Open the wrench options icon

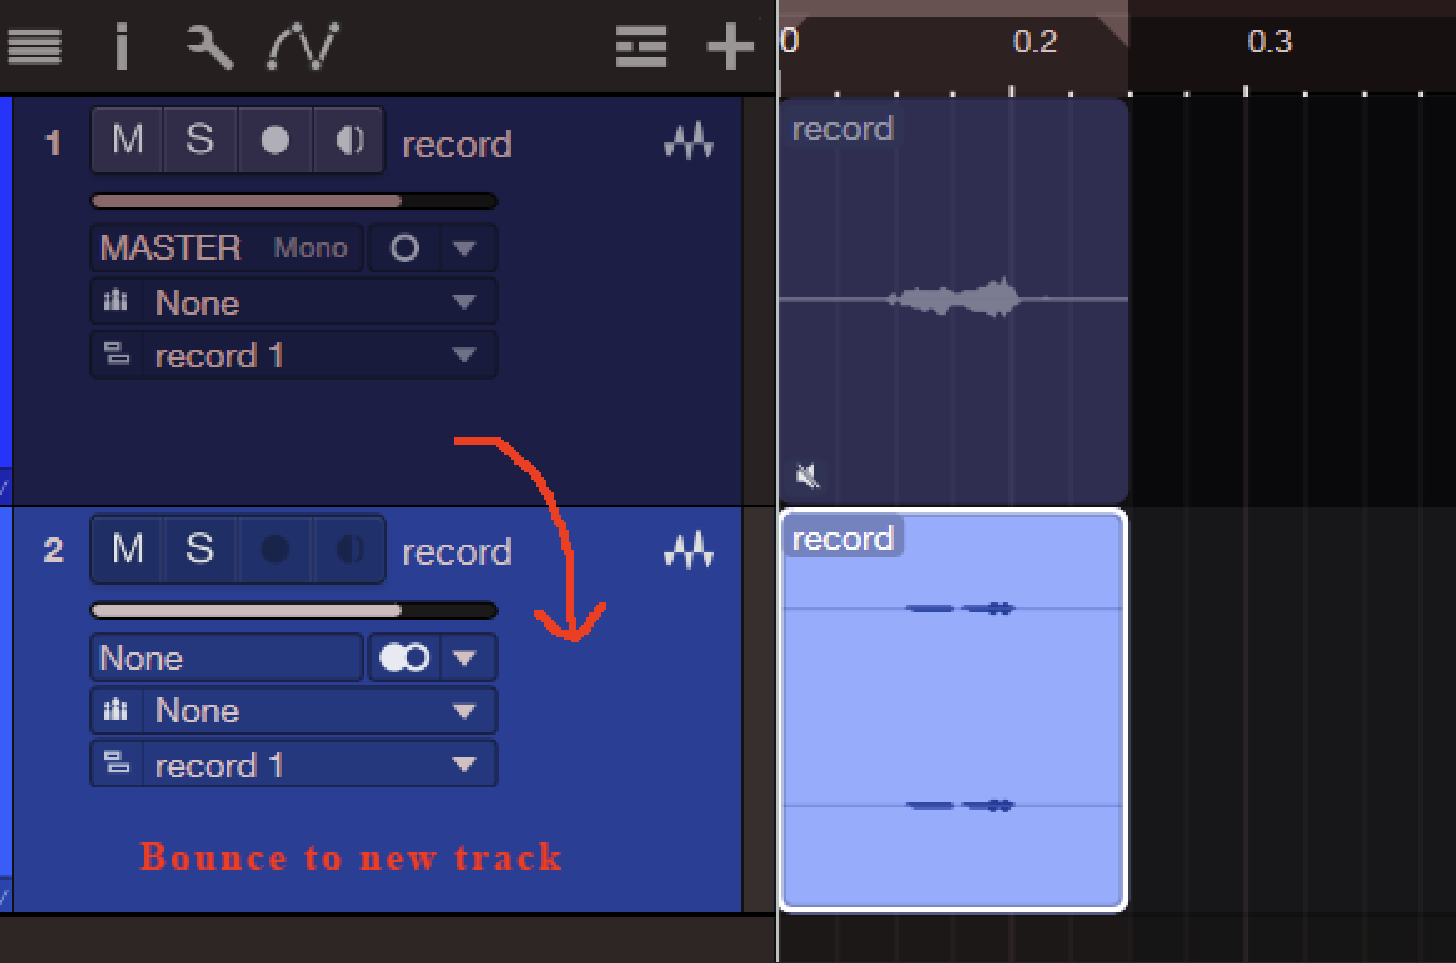(210, 46)
